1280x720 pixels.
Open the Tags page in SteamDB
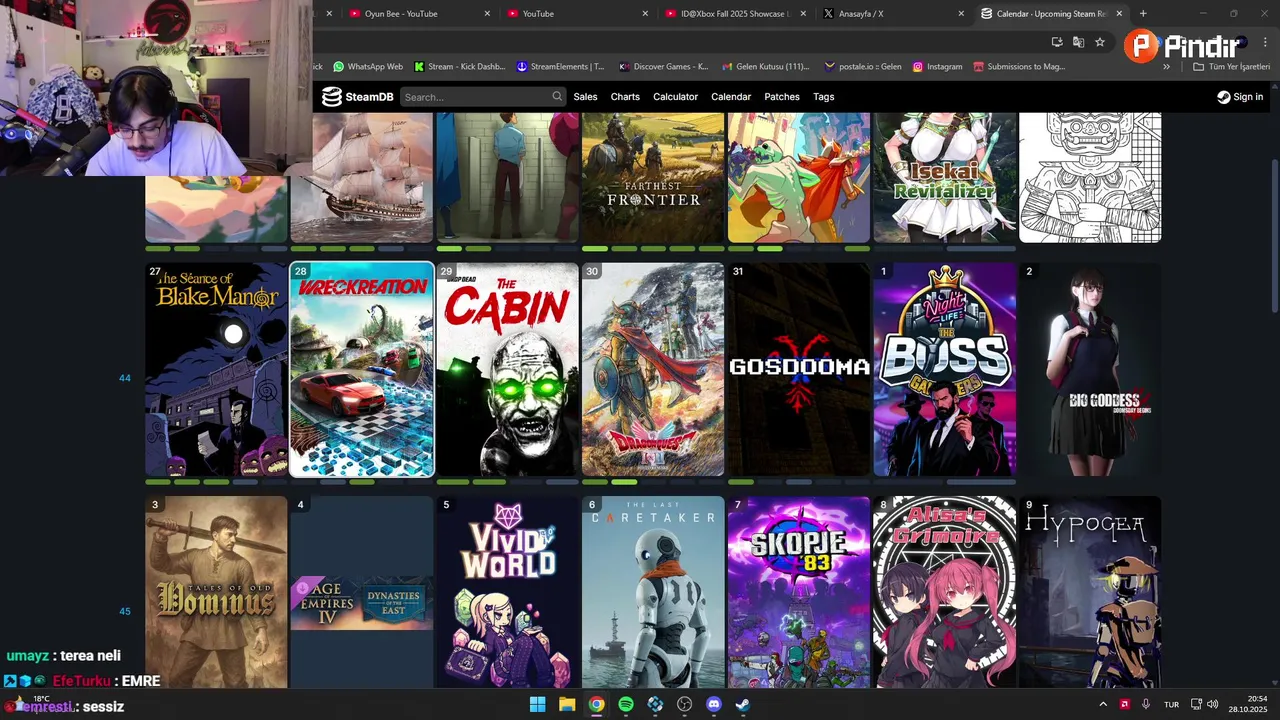(x=824, y=97)
